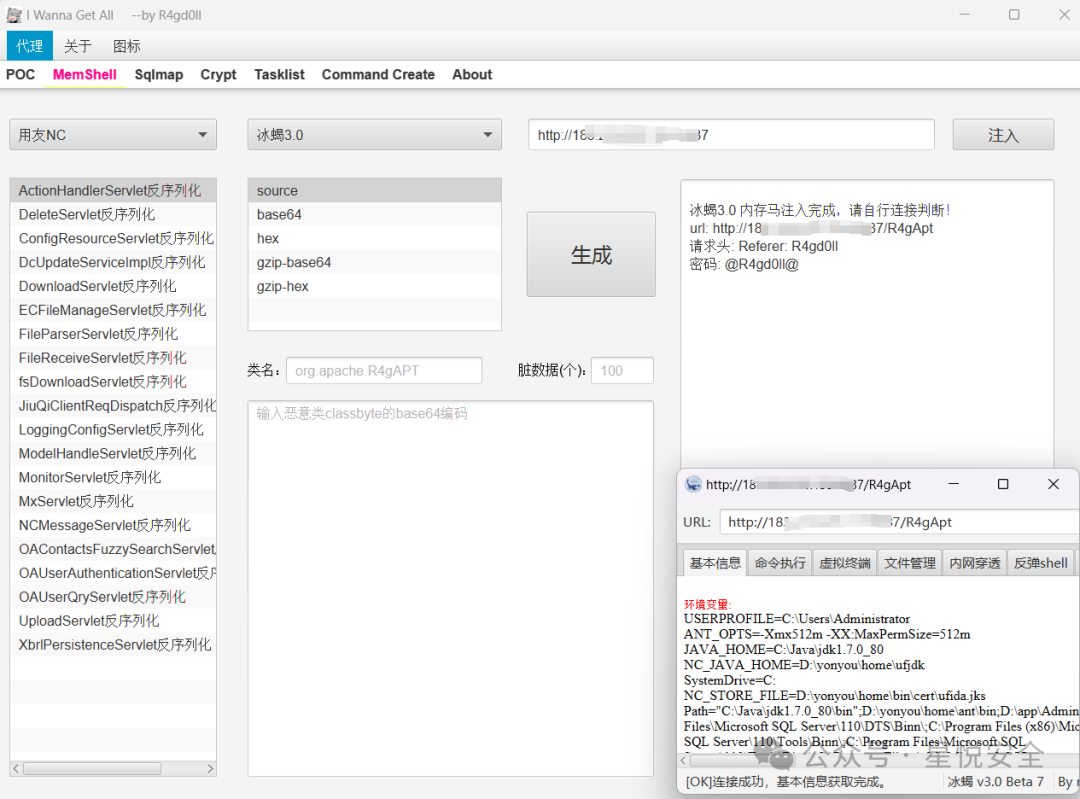The image size is (1080, 799).
Task: Select JiuQiClientReqDispatch反序列化 in the list
Action: point(113,406)
